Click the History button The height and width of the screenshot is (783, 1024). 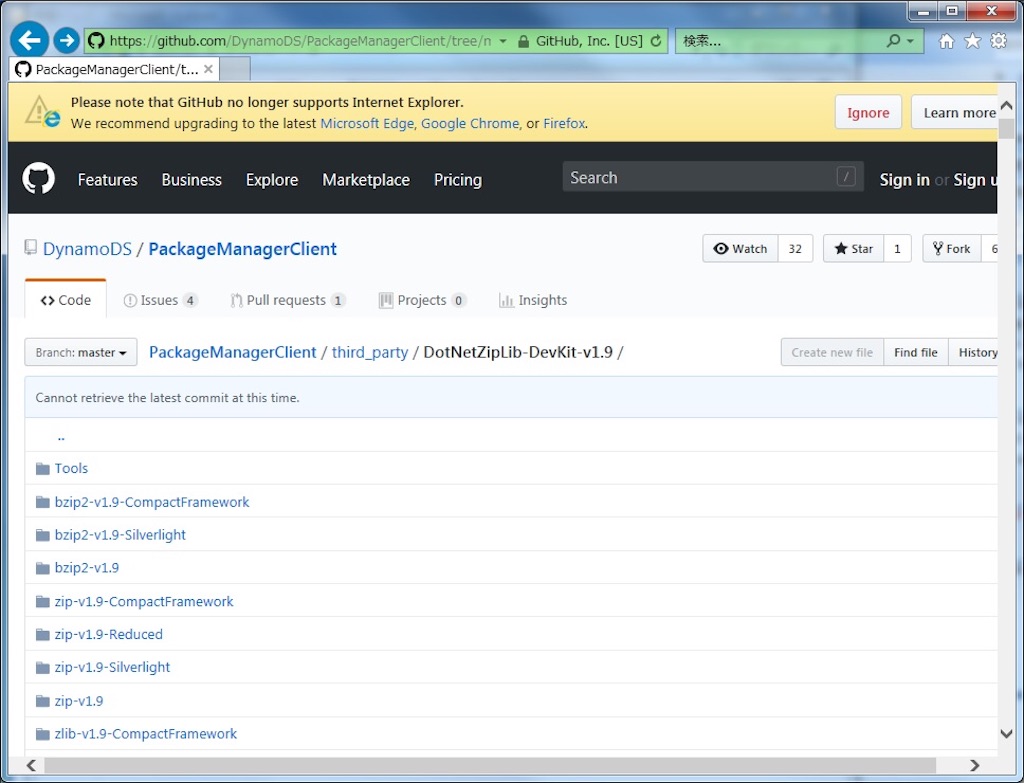(974, 352)
